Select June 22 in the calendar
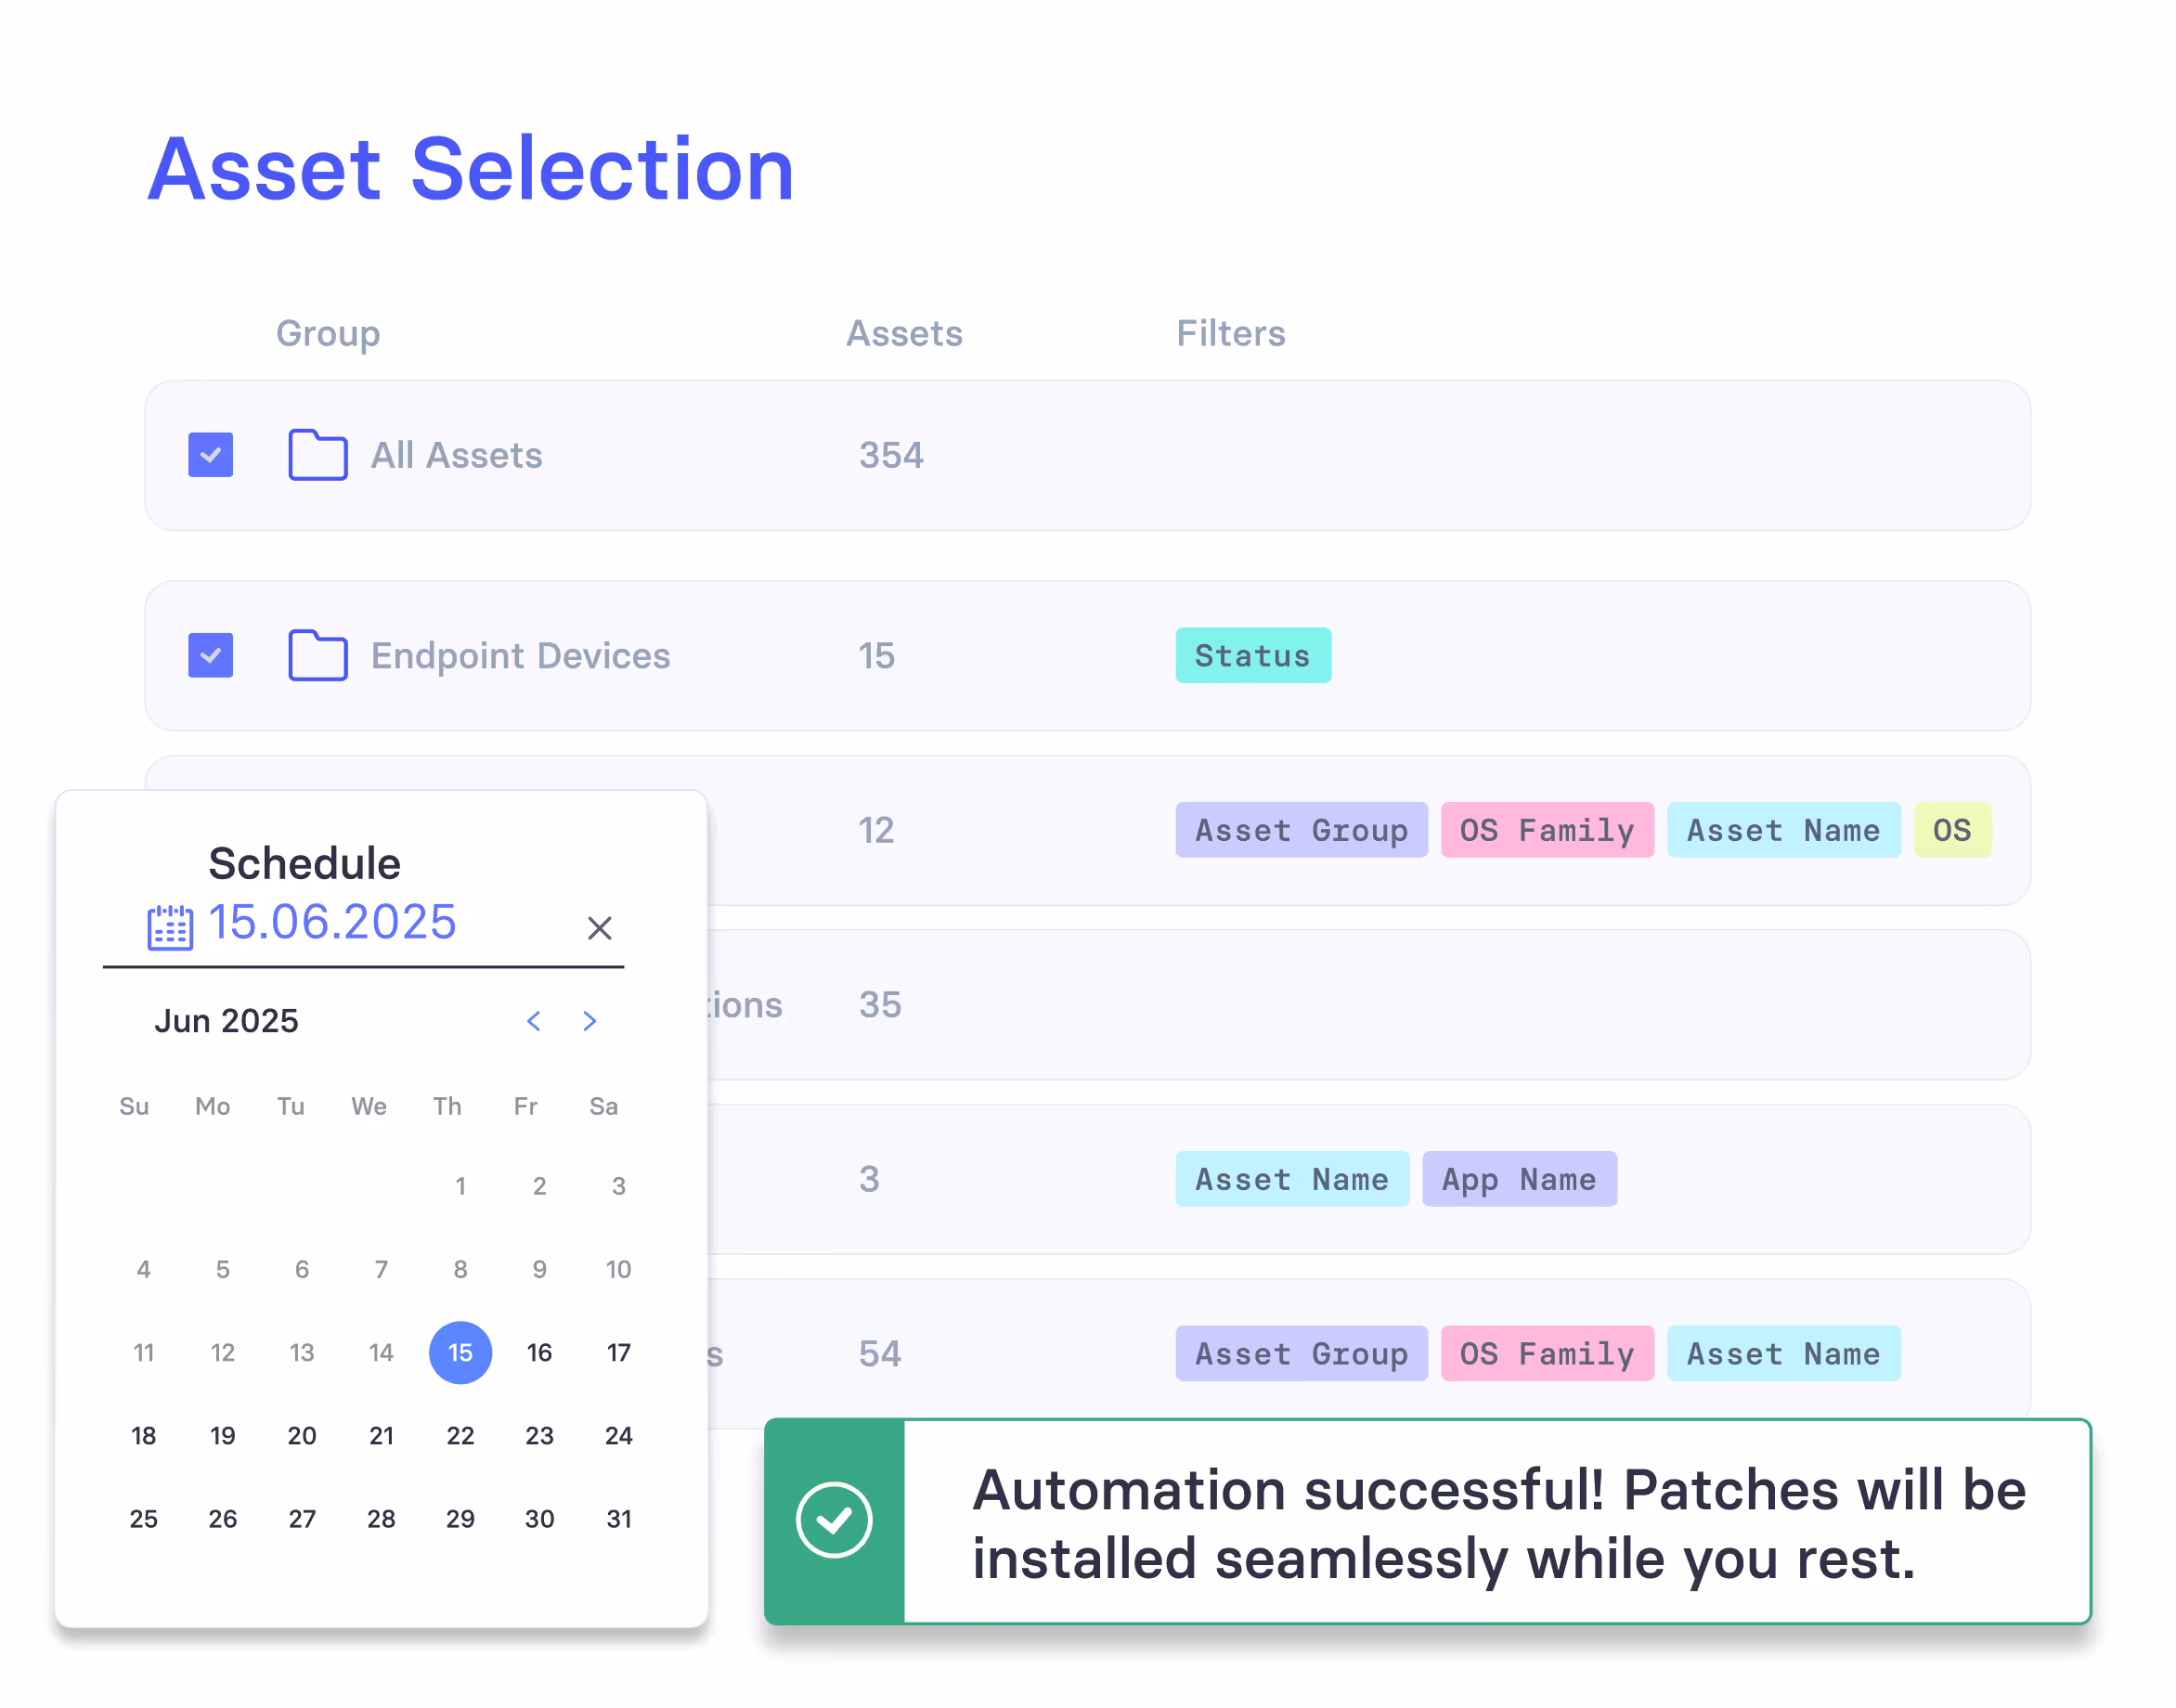The height and width of the screenshot is (1708, 2176). coord(460,1436)
